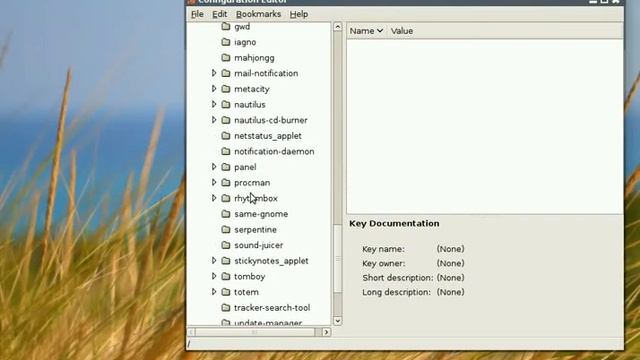The image size is (640, 360).
Task: Select the notification-daemon entry
Action: 274,151
